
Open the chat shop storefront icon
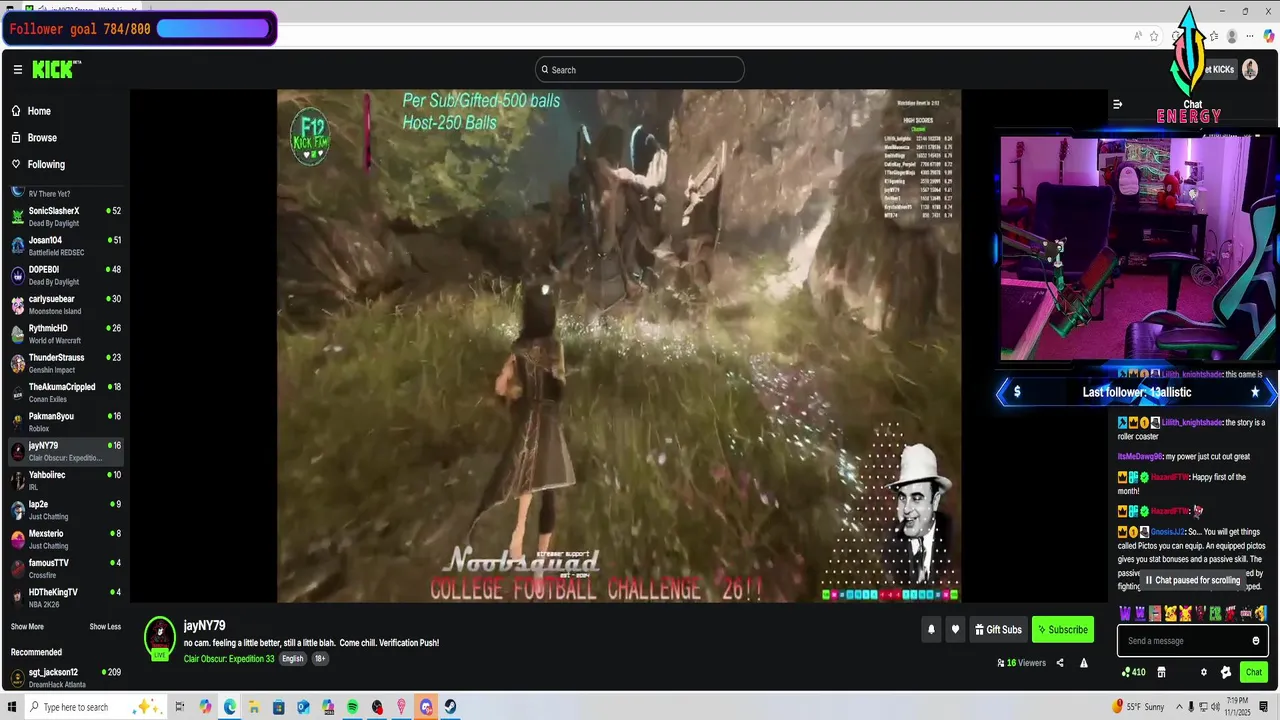click(x=1161, y=673)
